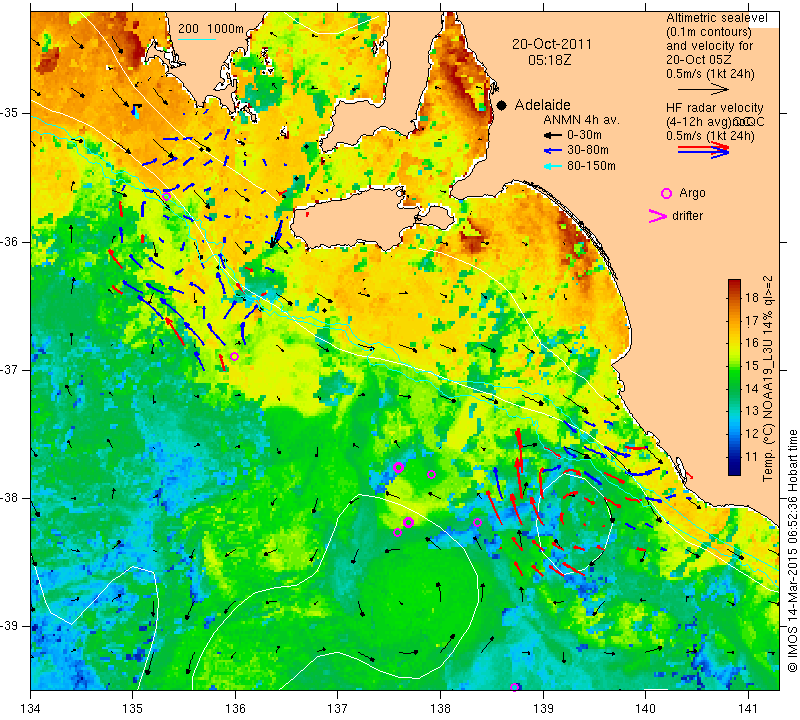Click the Argo float marker near 136E 37S

234,356
